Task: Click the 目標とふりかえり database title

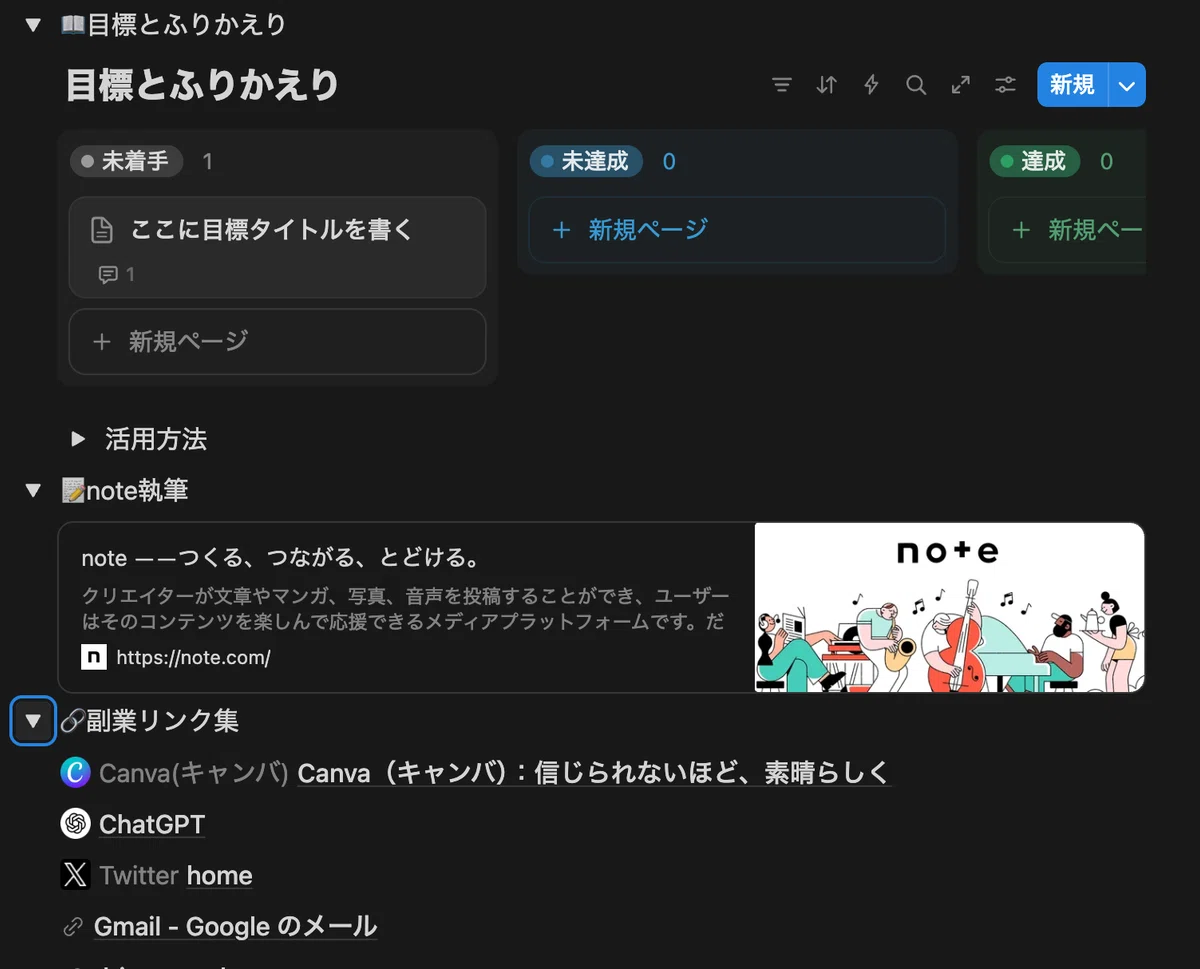Action: pos(202,85)
